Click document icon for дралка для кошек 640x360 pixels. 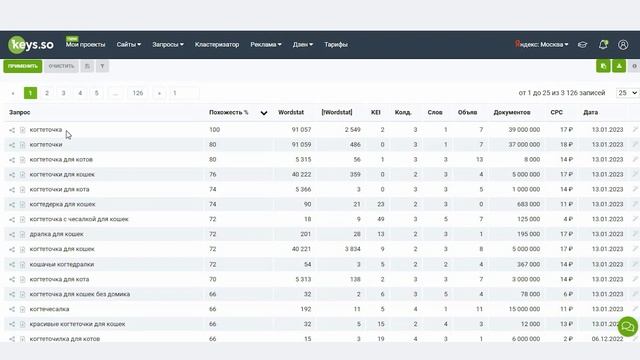pyautogui.click(x=22, y=234)
